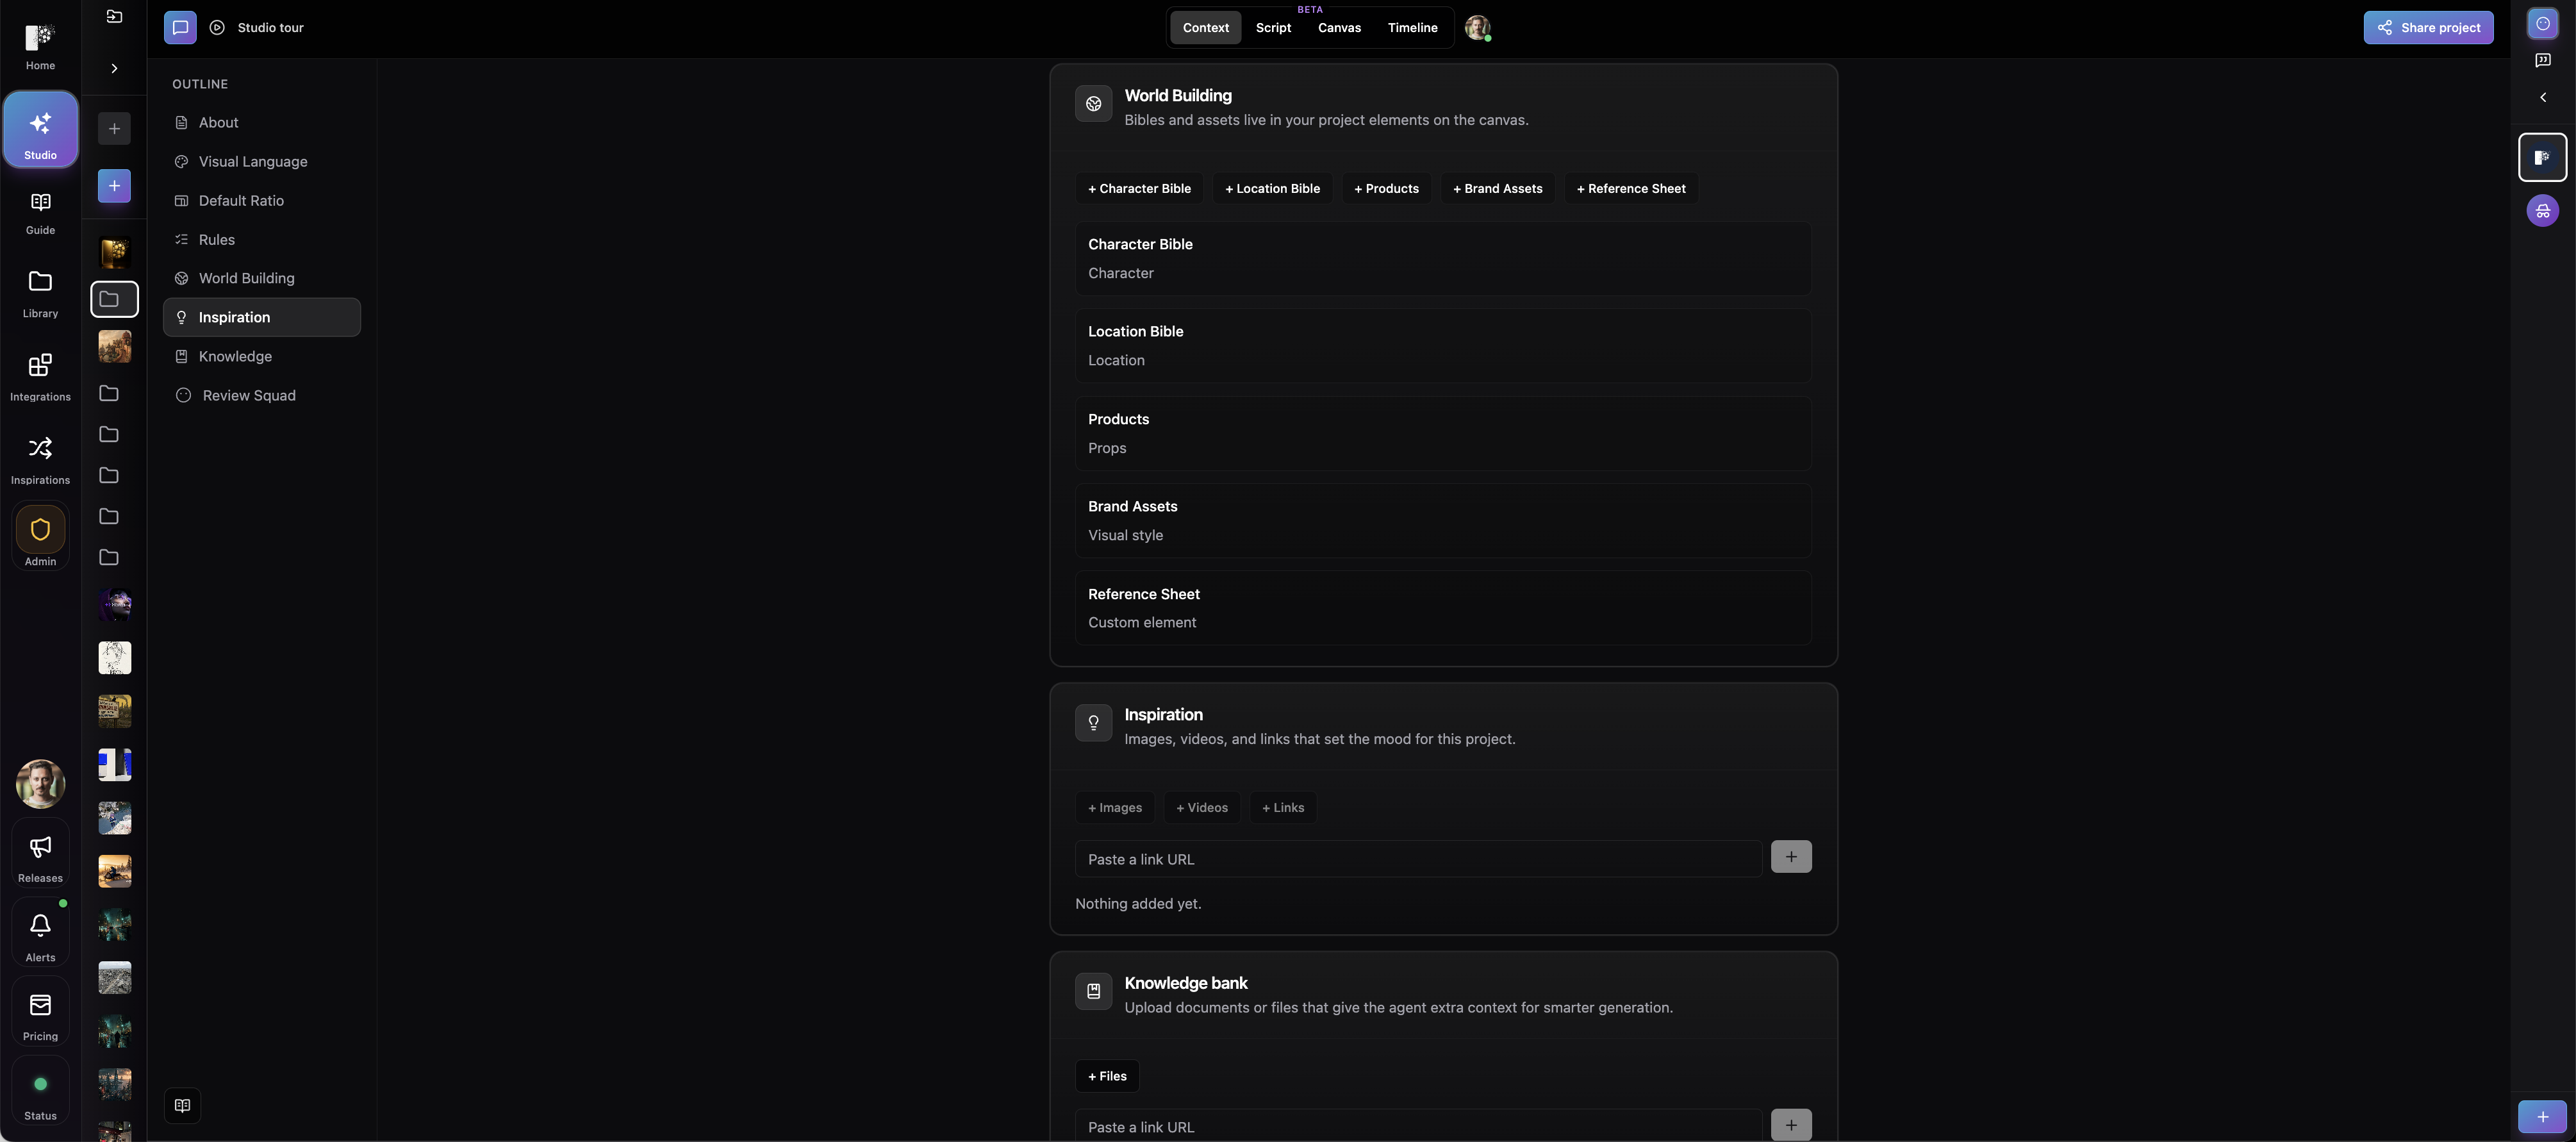Click Share project button
The width and height of the screenshot is (2576, 1142).
(x=2428, y=28)
